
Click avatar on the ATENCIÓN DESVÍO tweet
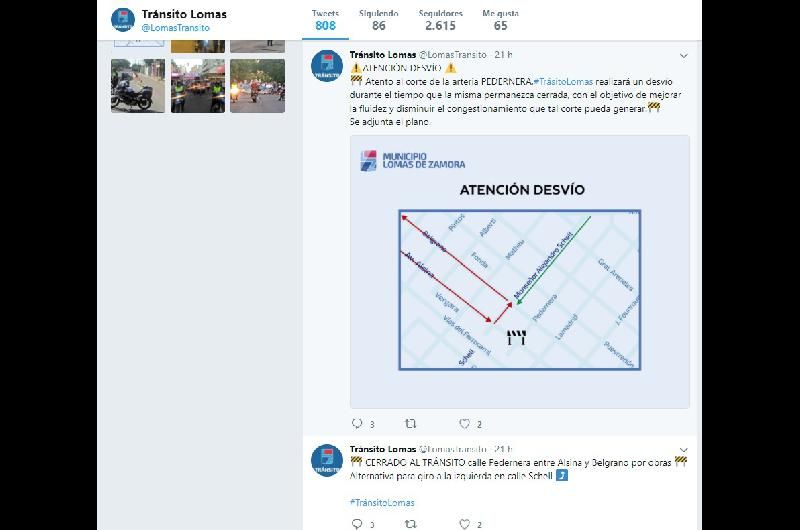(326, 65)
